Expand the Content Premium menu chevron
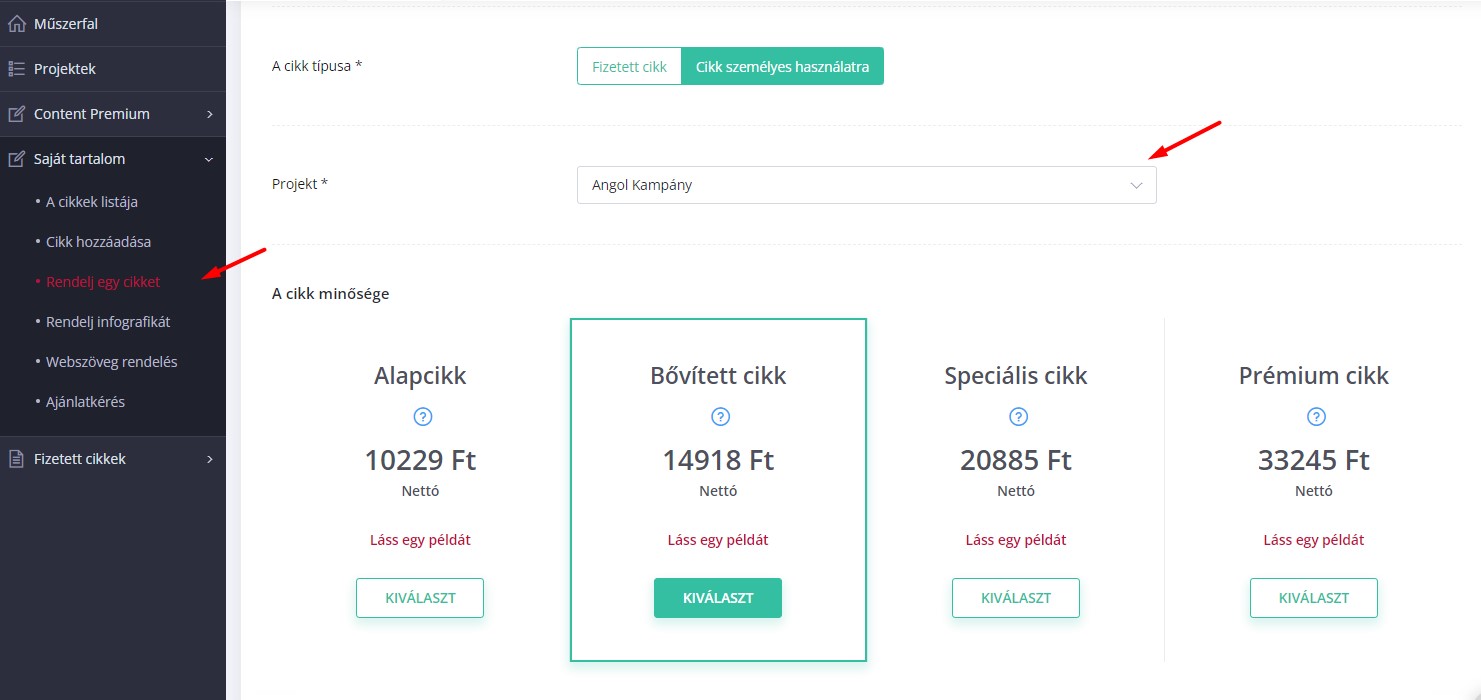The height and width of the screenshot is (700, 1481). click(209, 114)
